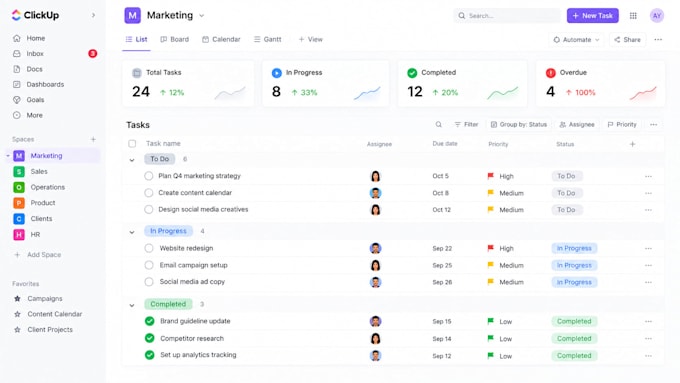Create a New Task
The width and height of the screenshot is (680, 383).
[592, 16]
